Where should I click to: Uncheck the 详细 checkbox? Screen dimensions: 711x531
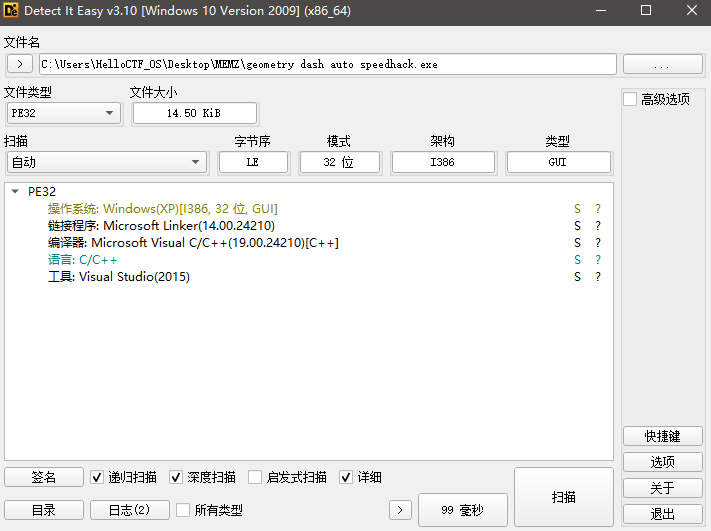click(x=346, y=477)
